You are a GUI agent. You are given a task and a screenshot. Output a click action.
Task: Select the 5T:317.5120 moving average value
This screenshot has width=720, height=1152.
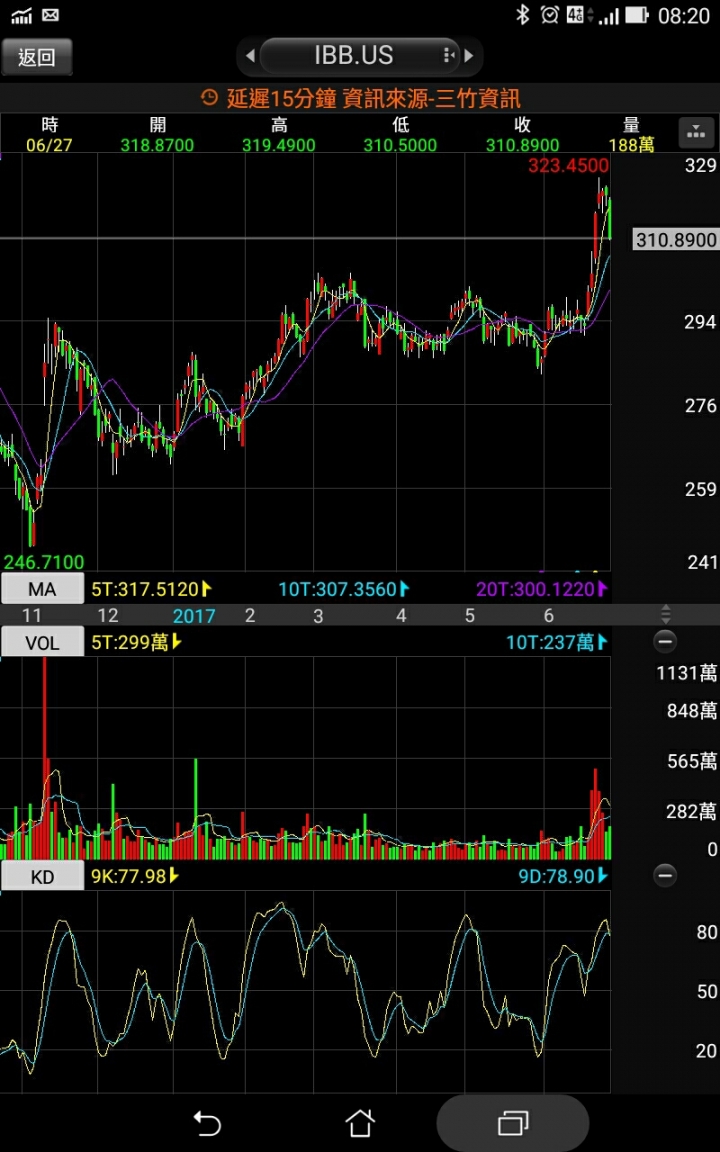(152, 588)
